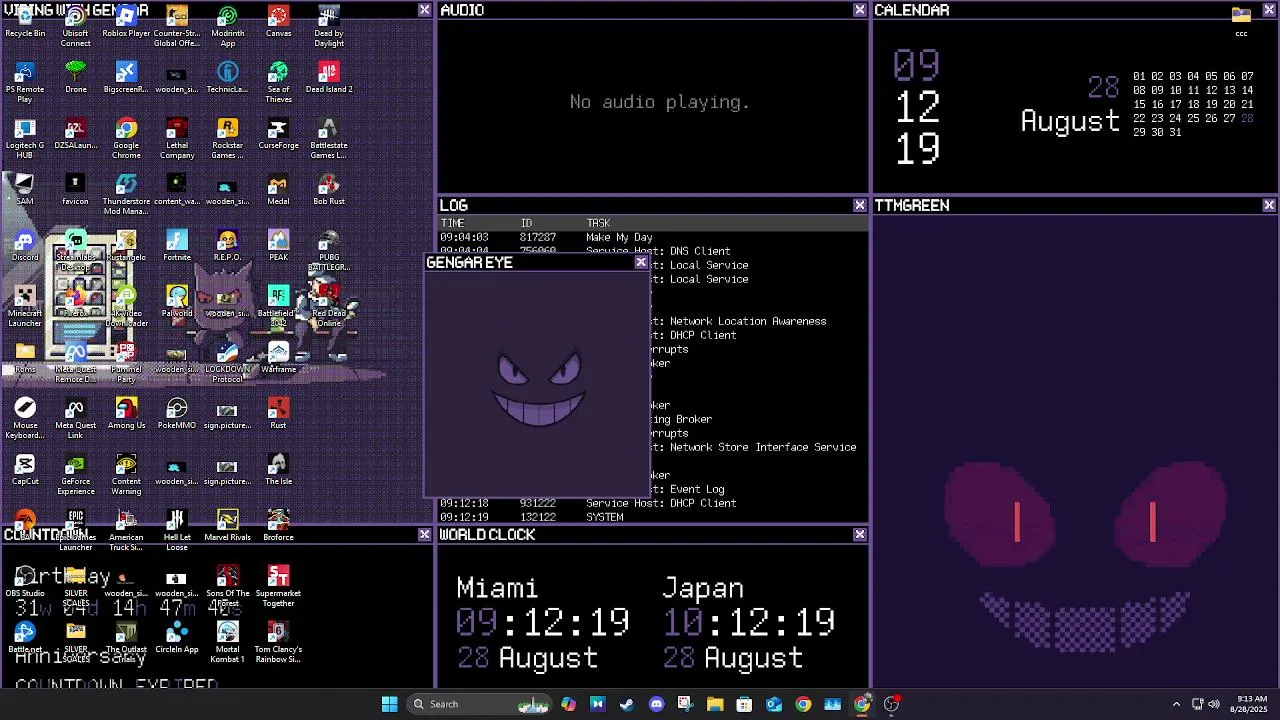Open the Windows Start menu
The width and height of the screenshot is (1280, 720).
(390, 704)
